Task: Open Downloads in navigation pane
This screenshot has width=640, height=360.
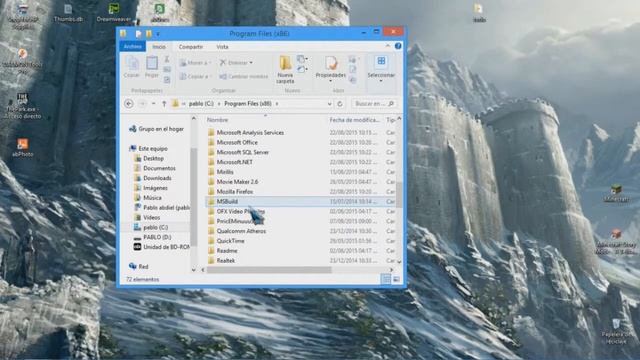Action: pyautogui.click(x=153, y=178)
